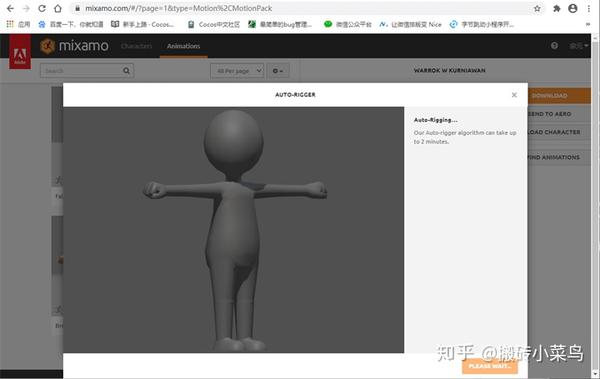Close the Auto-Rigger dialog
The height and width of the screenshot is (379, 600).
coord(514,95)
